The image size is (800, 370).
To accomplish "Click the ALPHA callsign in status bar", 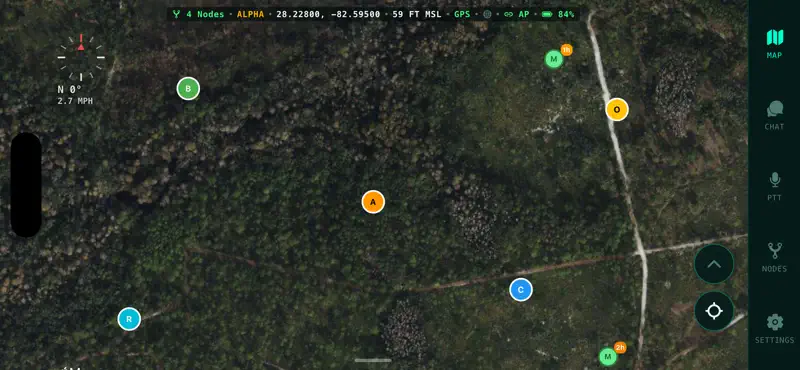I will point(251,14).
